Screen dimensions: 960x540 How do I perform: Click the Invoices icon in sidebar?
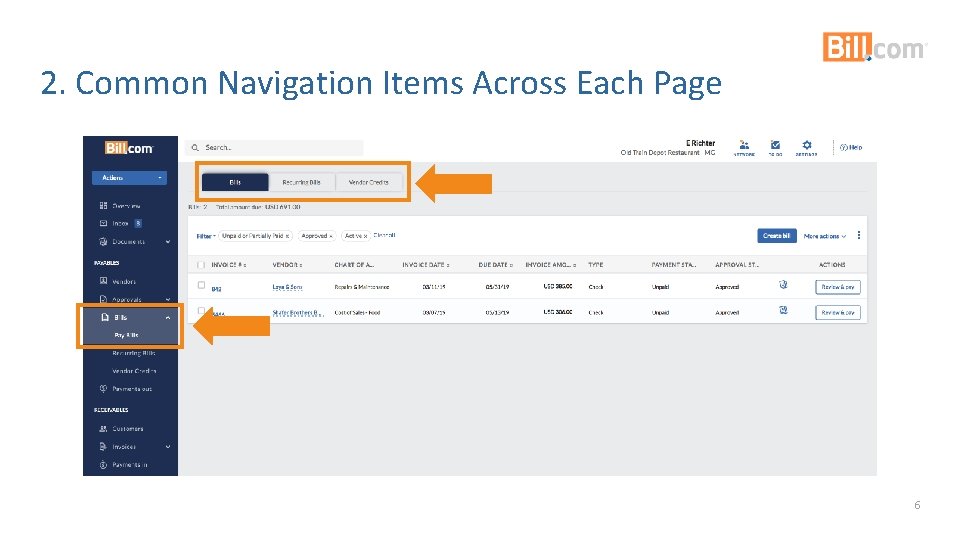(x=103, y=446)
